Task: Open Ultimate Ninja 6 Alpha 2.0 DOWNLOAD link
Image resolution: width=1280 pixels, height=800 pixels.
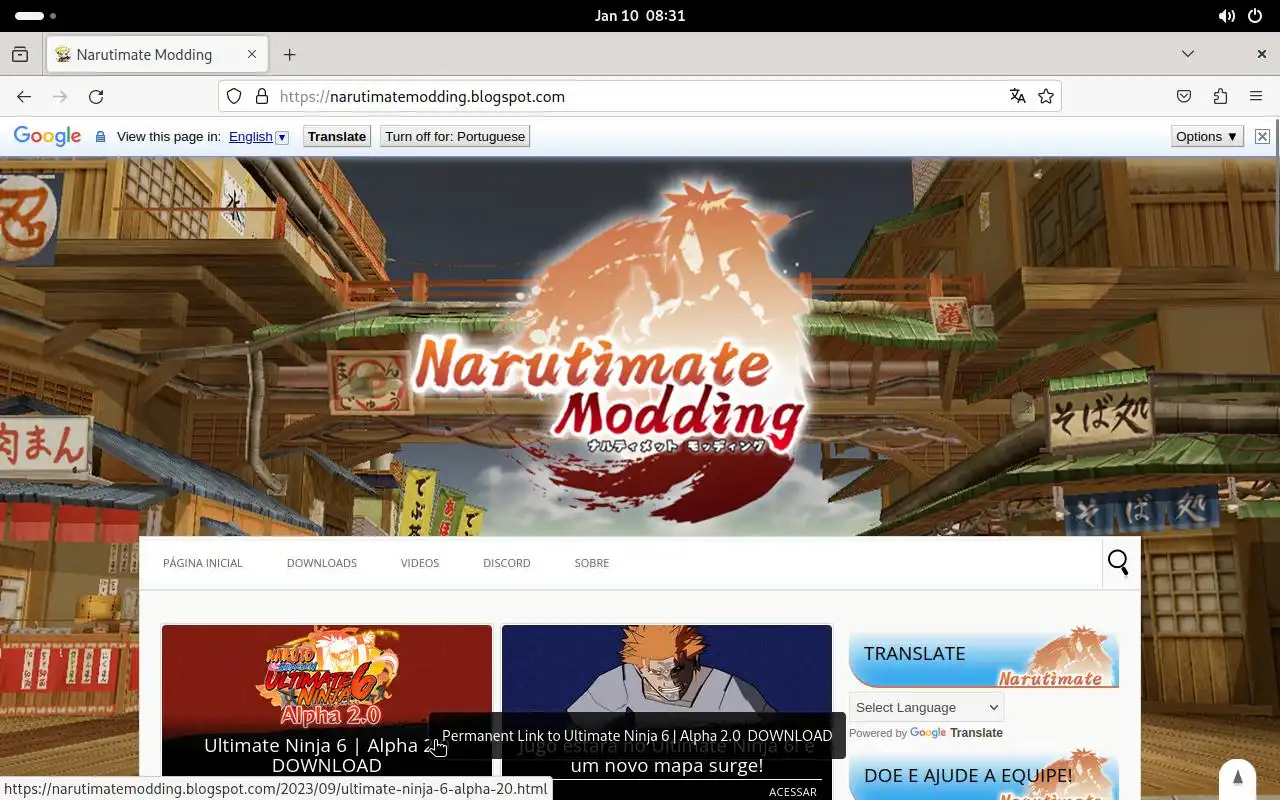Action: (x=327, y=755)
